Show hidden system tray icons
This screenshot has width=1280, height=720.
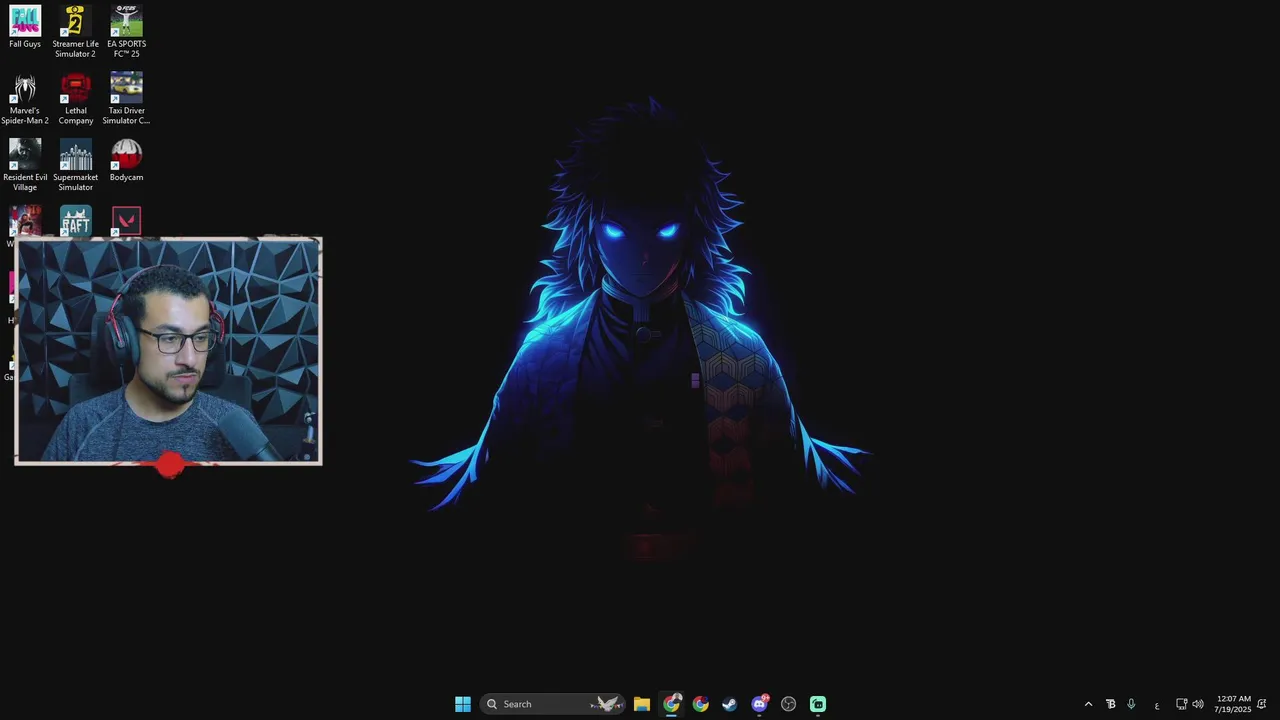1089,704
